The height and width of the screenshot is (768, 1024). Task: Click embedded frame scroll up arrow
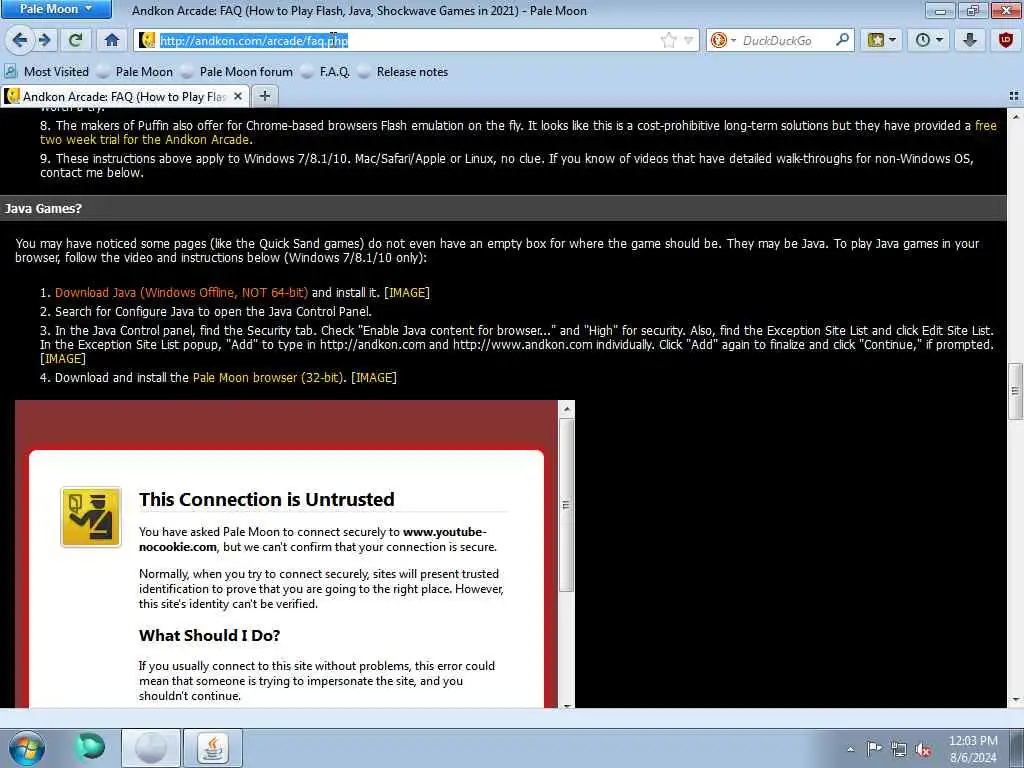coord(566,409)
